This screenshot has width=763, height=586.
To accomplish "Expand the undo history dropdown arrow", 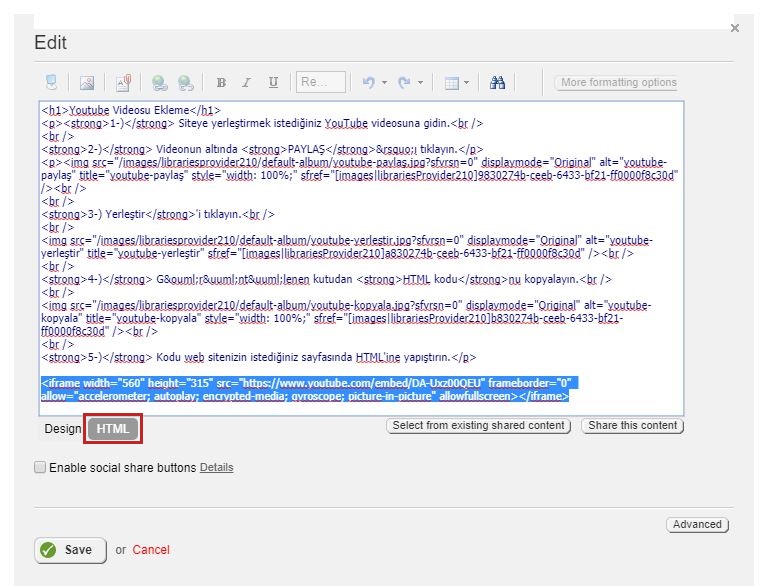I will coord(384,83).
